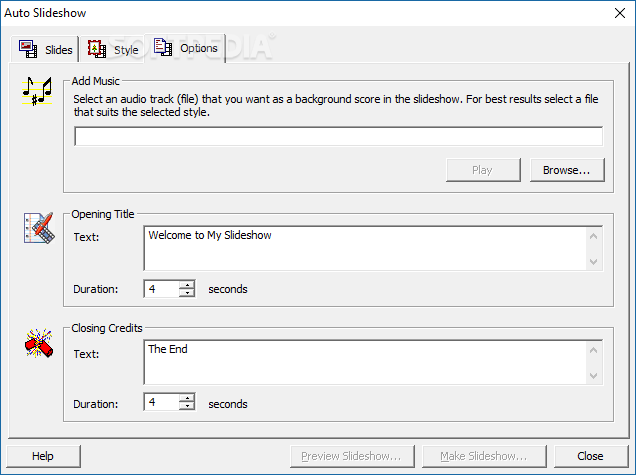636x475 pixels.
Task: Click the Closing Credits firecracker icon
Action: click(x=39, y=344)
